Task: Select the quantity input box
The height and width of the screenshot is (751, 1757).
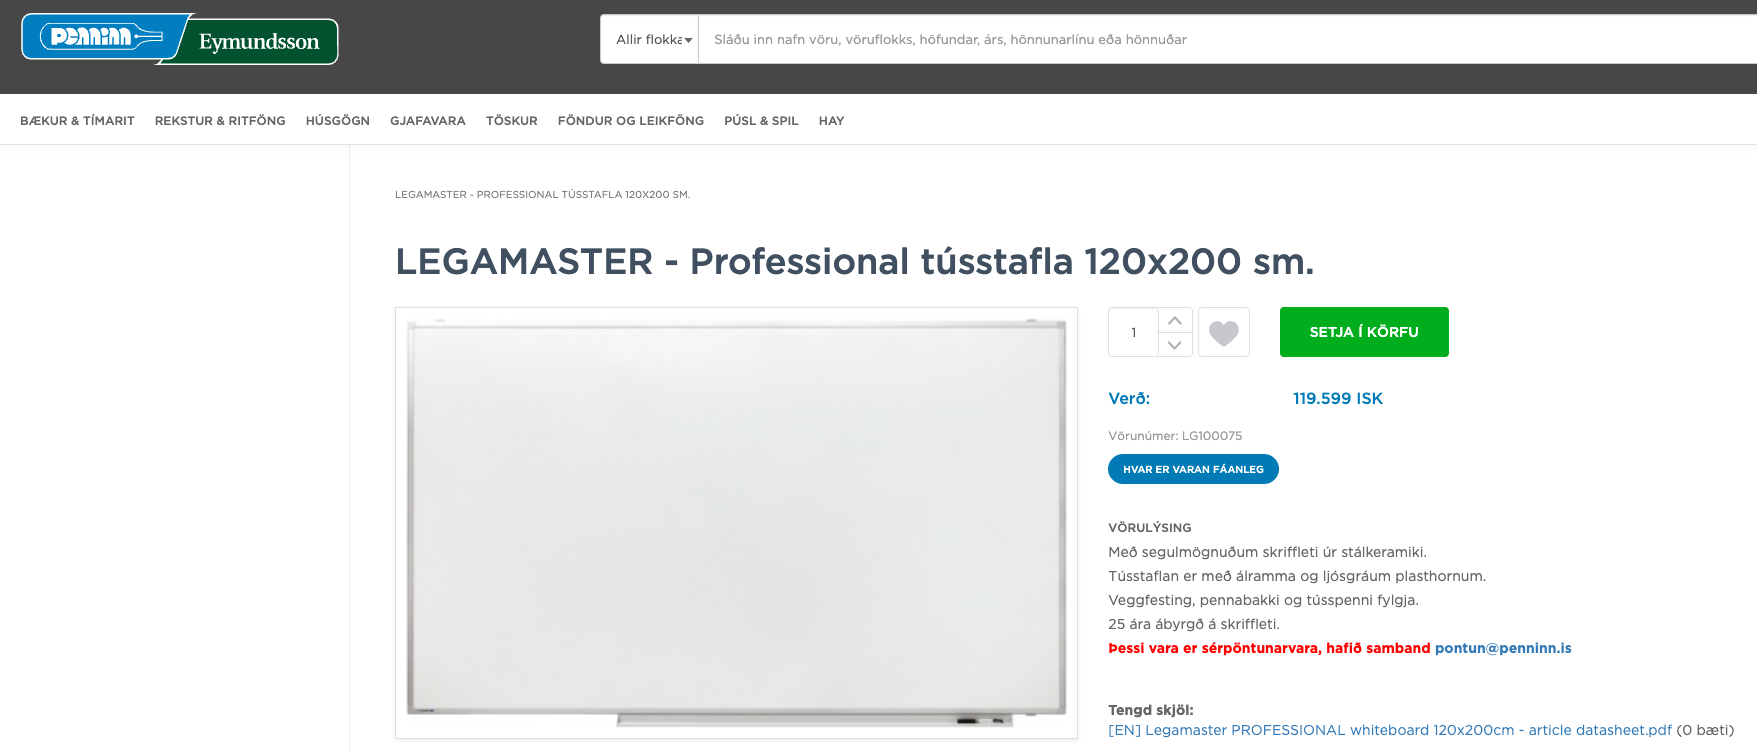Action: 1134,332
